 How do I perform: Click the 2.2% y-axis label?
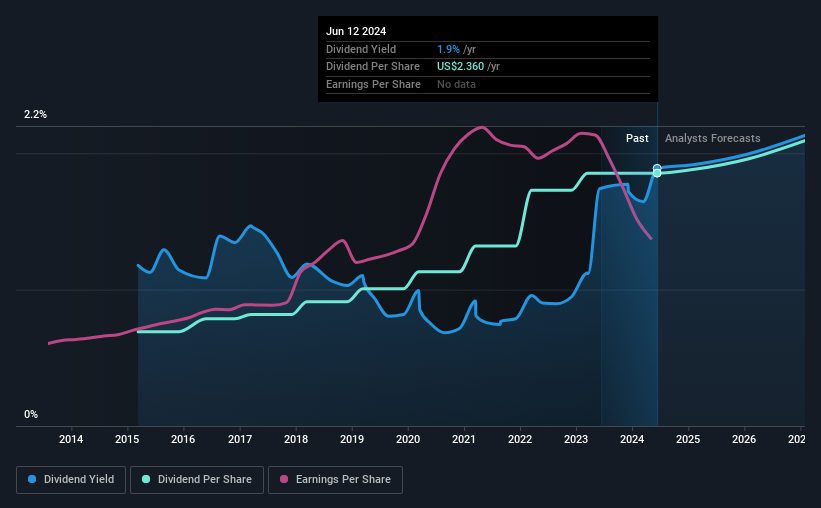35,115
